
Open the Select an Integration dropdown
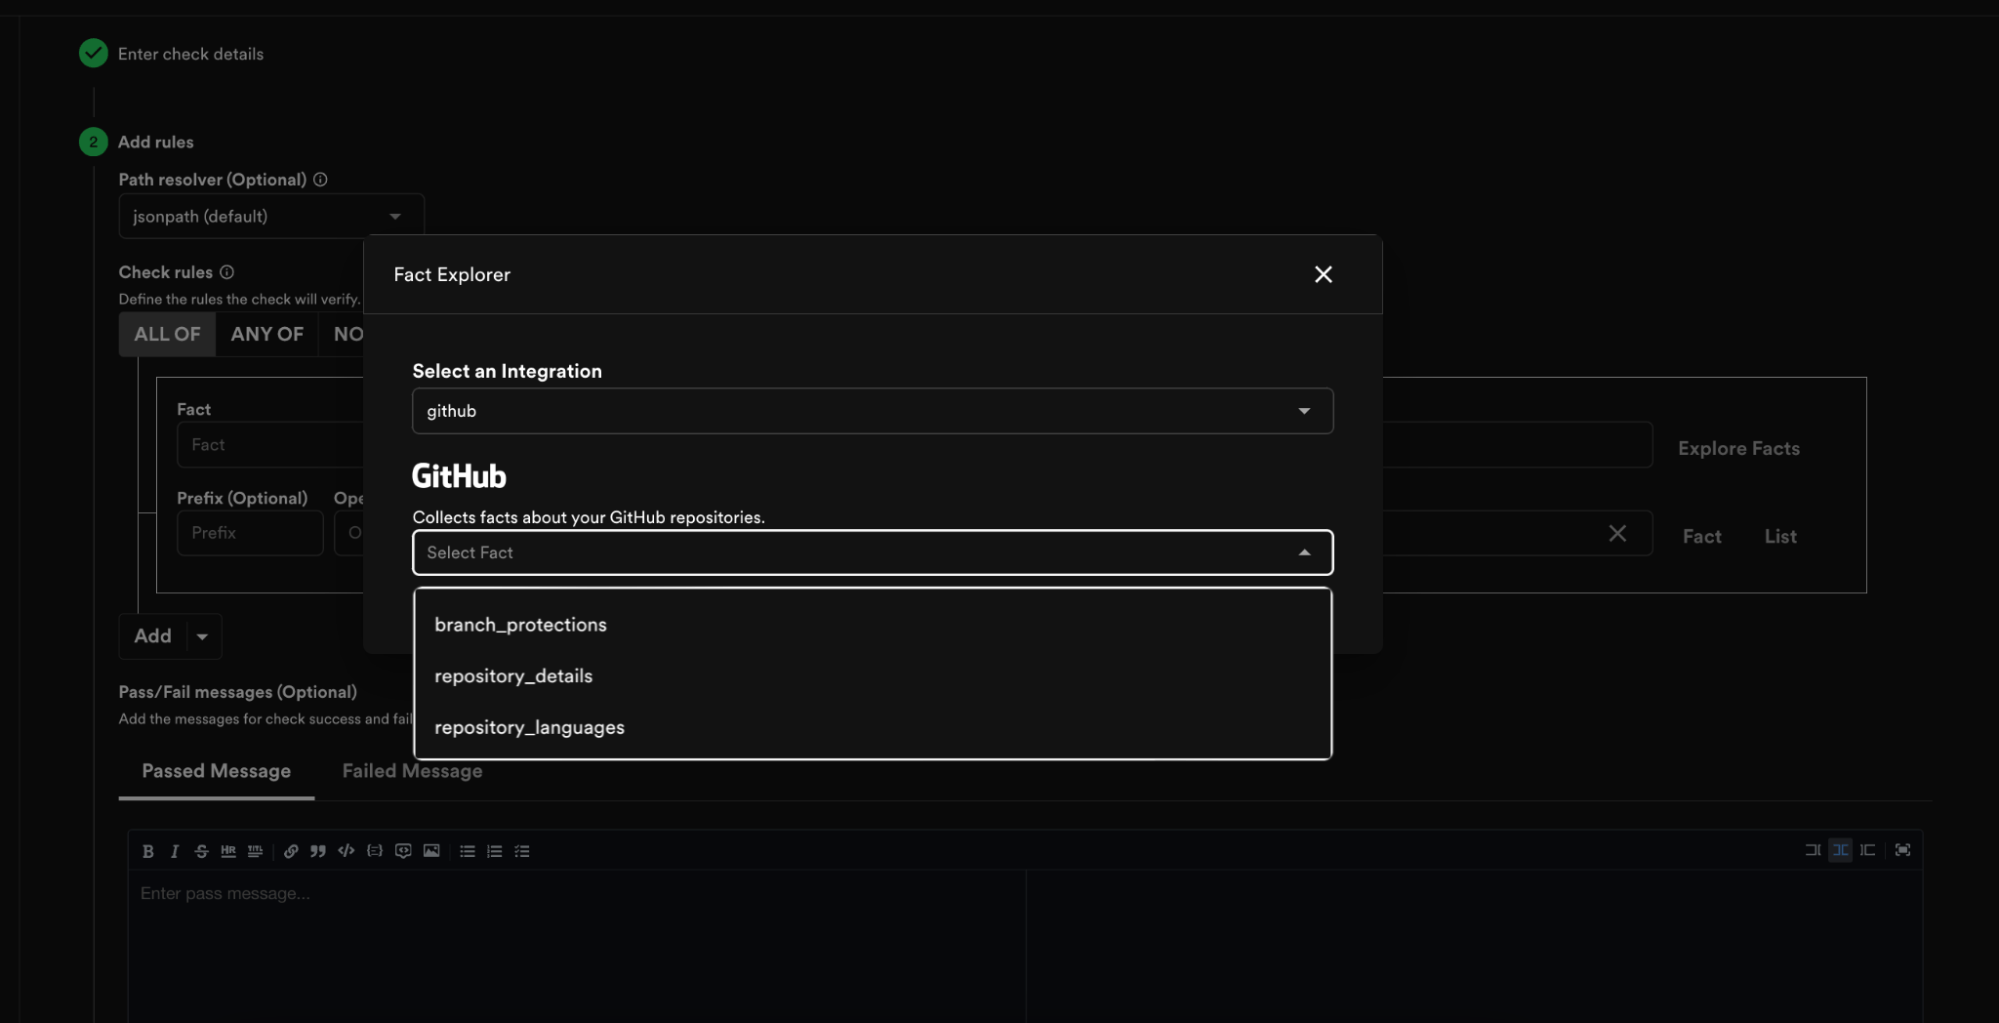871,410
